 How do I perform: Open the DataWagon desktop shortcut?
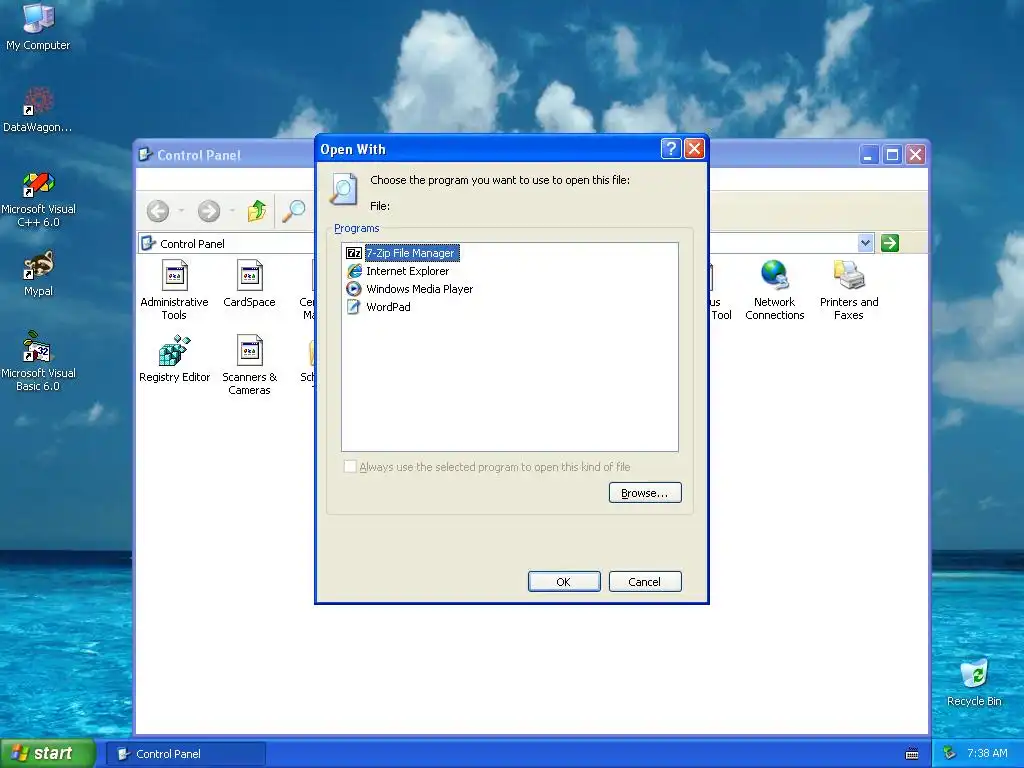(38, 110)
